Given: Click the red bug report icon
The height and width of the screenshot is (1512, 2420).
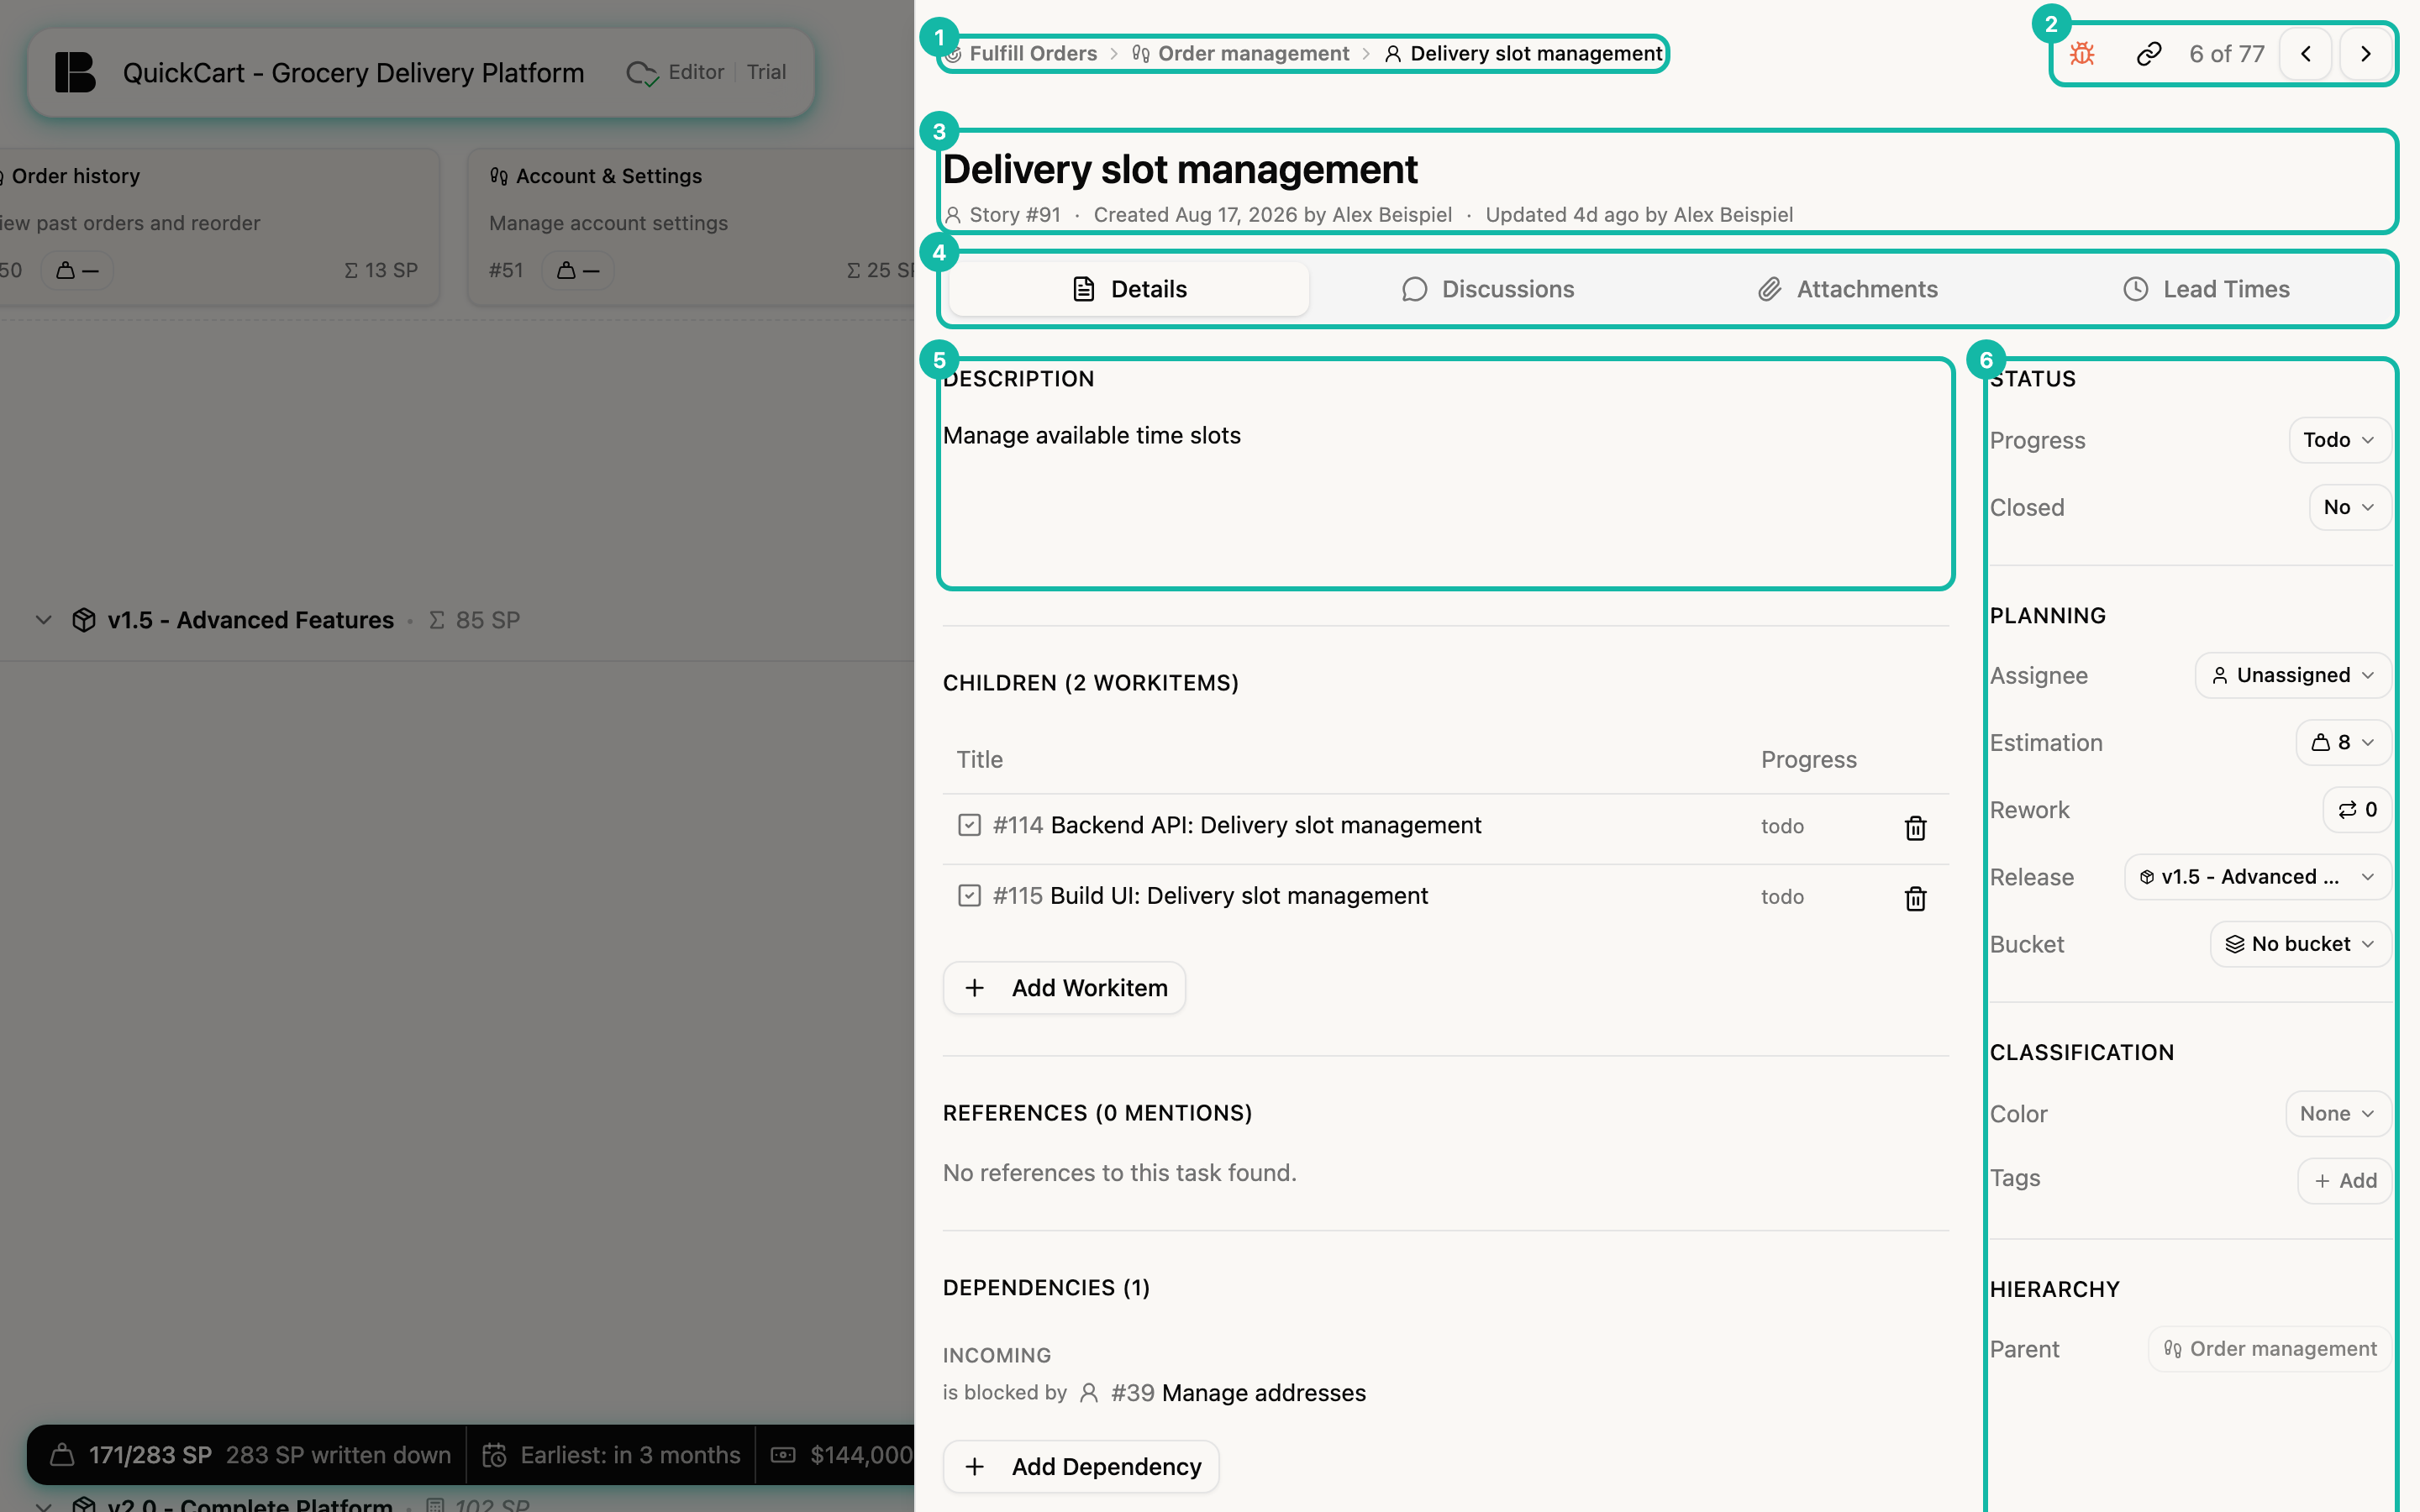Looking at the screenshot, I should tap(2082, 54).
